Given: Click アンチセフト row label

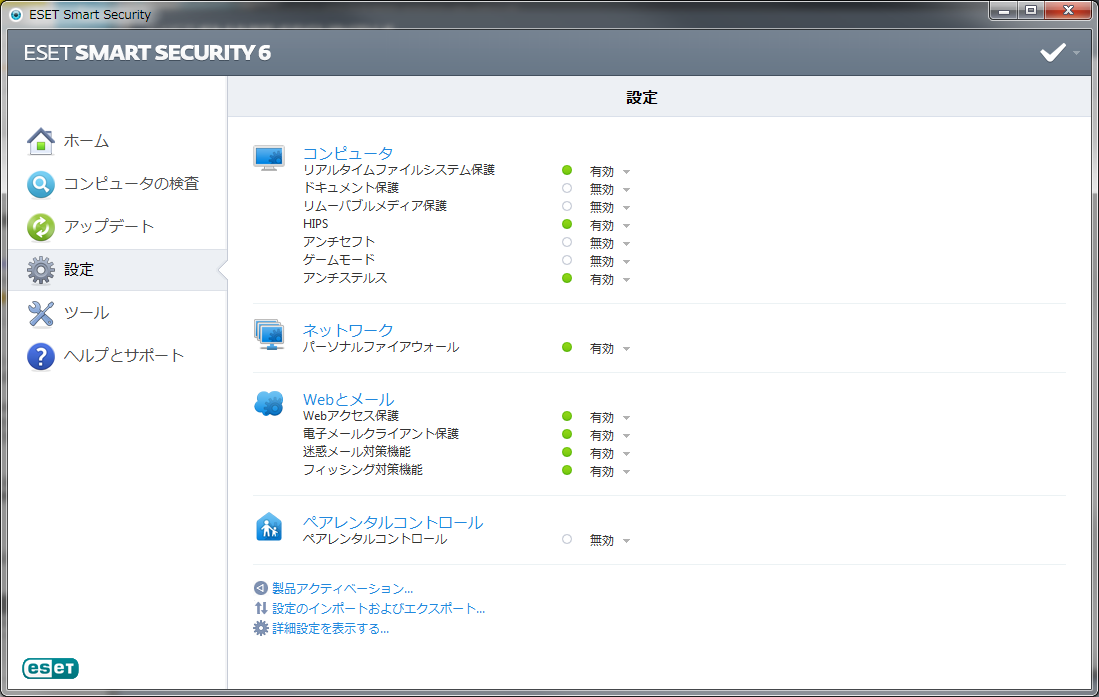Looking at the screenshot, I should click(x=339, y=242).
